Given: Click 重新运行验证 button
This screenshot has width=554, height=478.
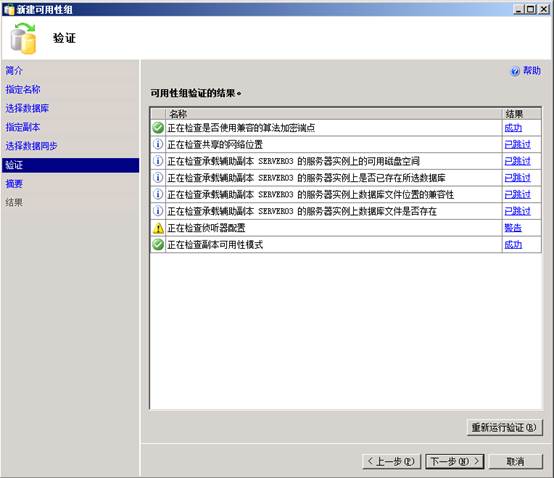Looking at the screenshot, I should click(504, 427).
